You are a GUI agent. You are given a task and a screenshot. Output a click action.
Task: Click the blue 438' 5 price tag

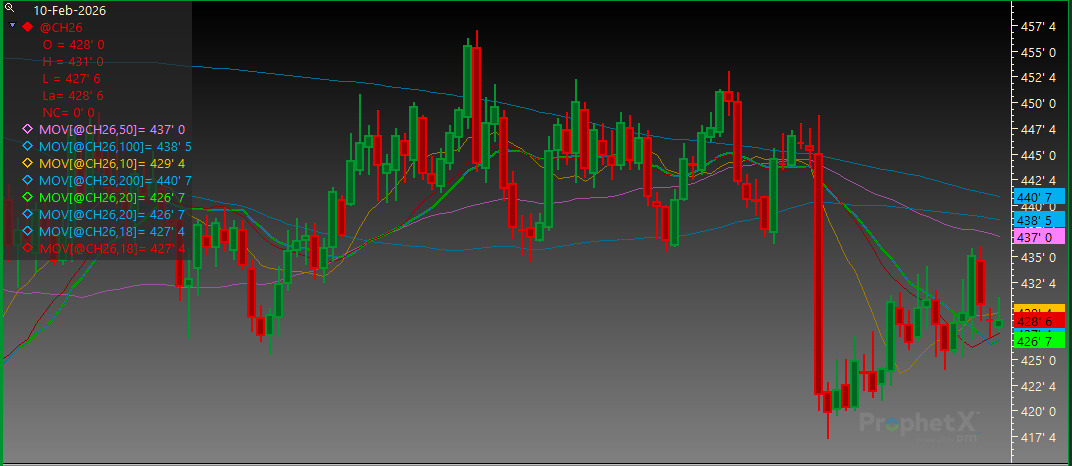(1033, 220)
